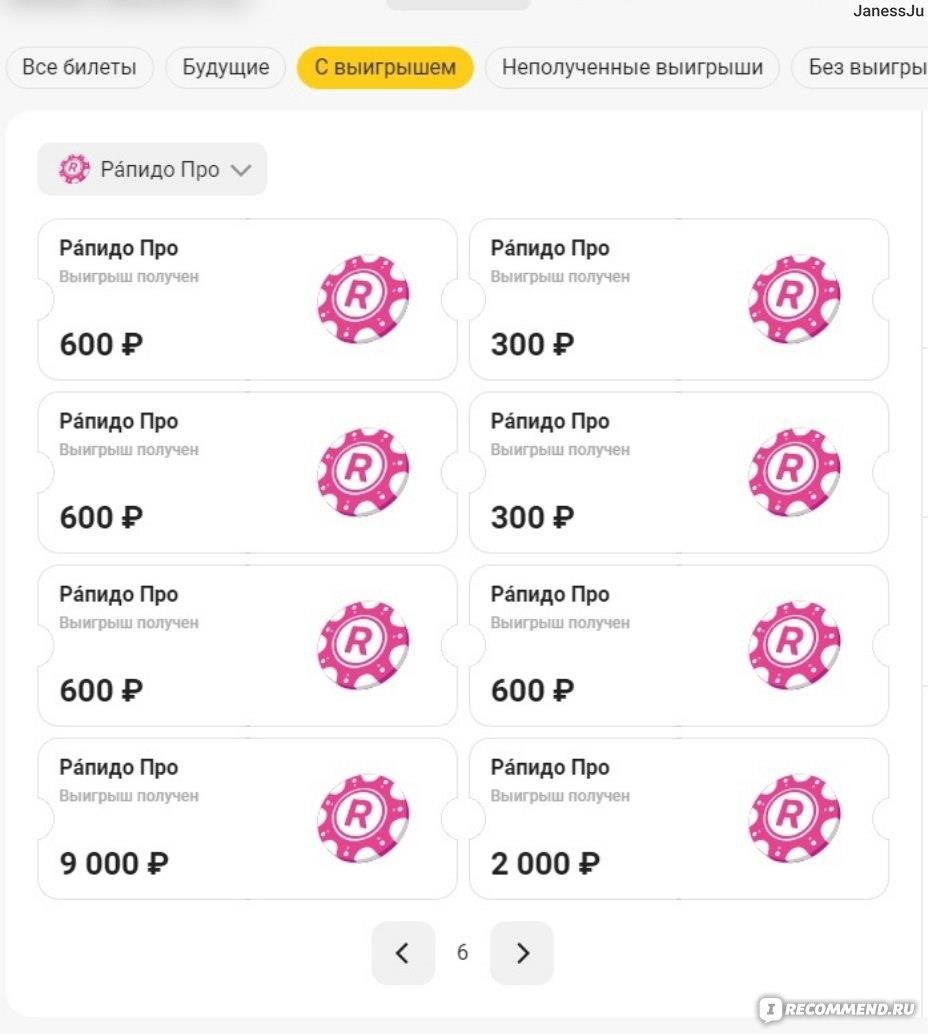The height and width of the screenshot is (1034, 928).
Task: Switch to the Все билеты tab
Action: [79, 67]
